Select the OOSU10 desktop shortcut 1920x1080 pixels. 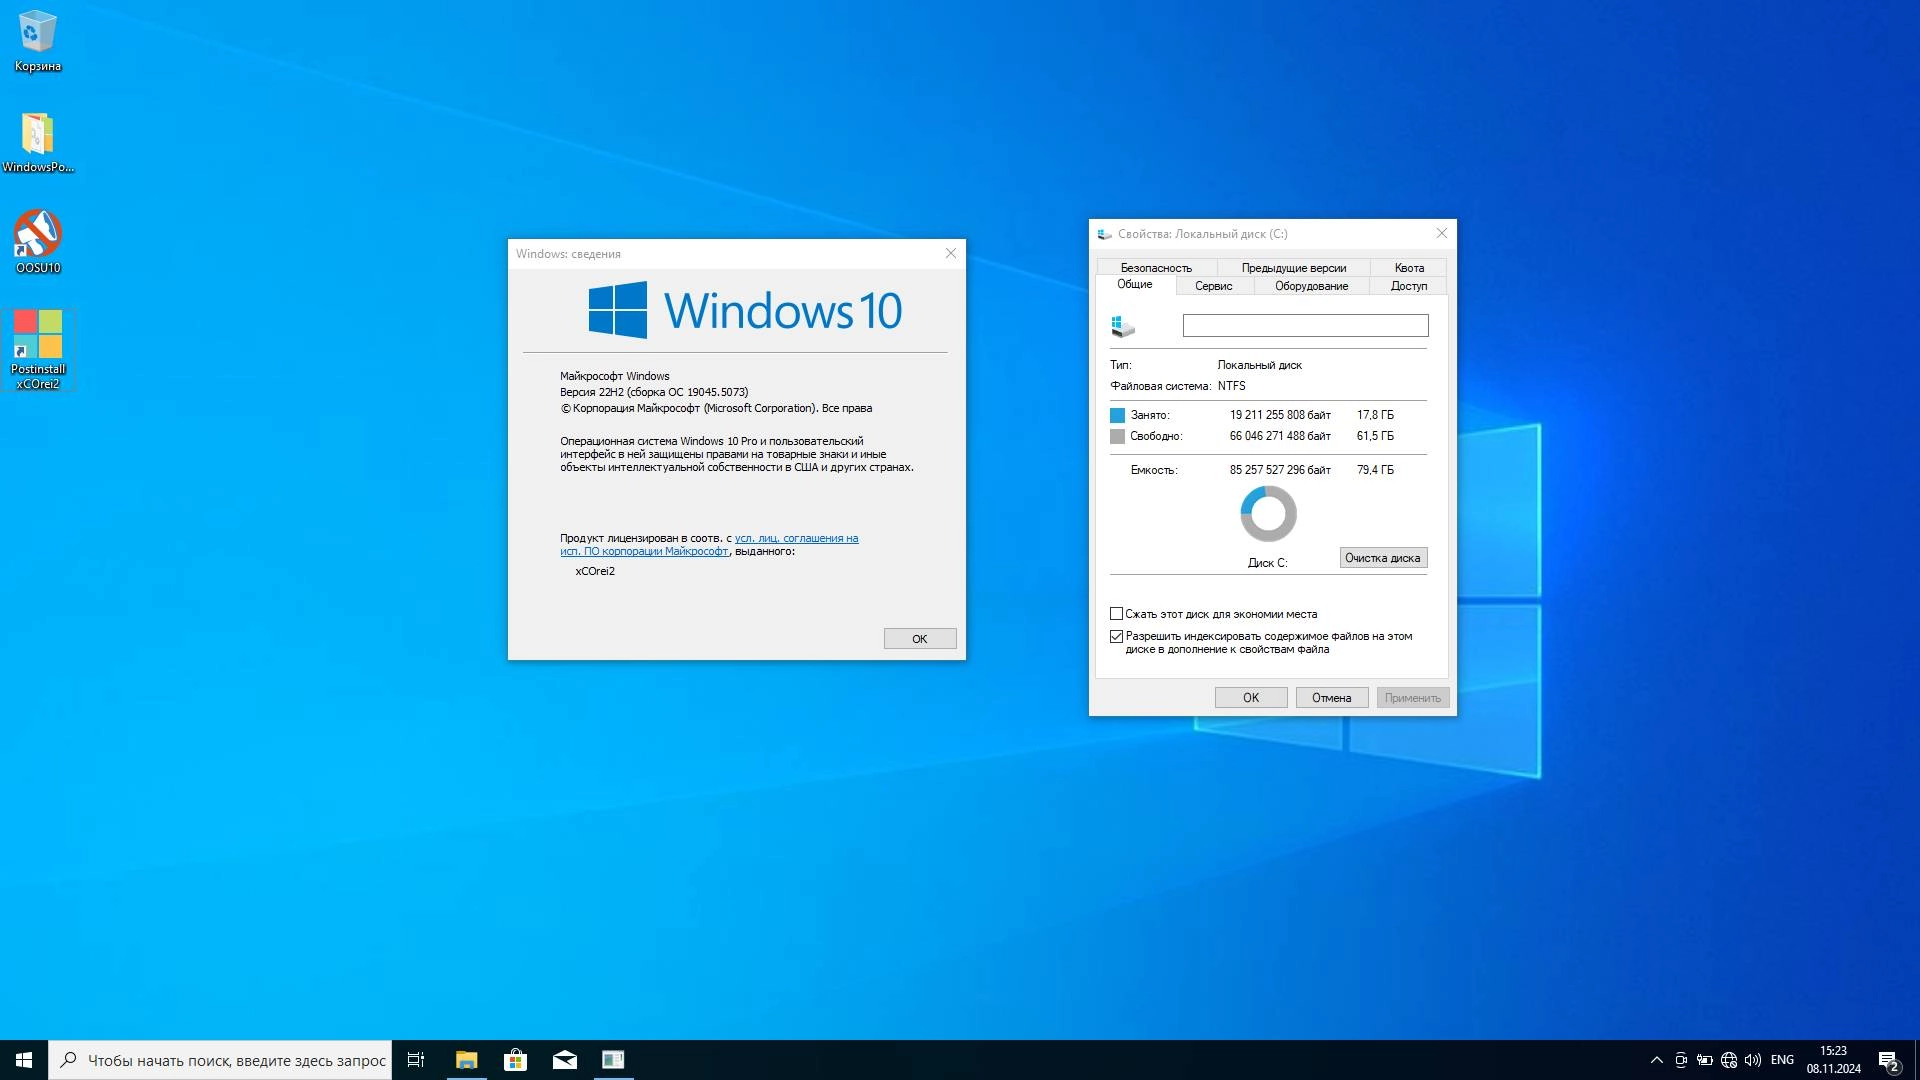(37, 242)
